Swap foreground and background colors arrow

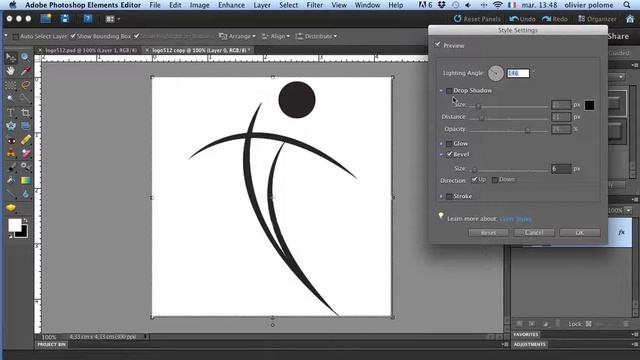click(x=25, y=221)
